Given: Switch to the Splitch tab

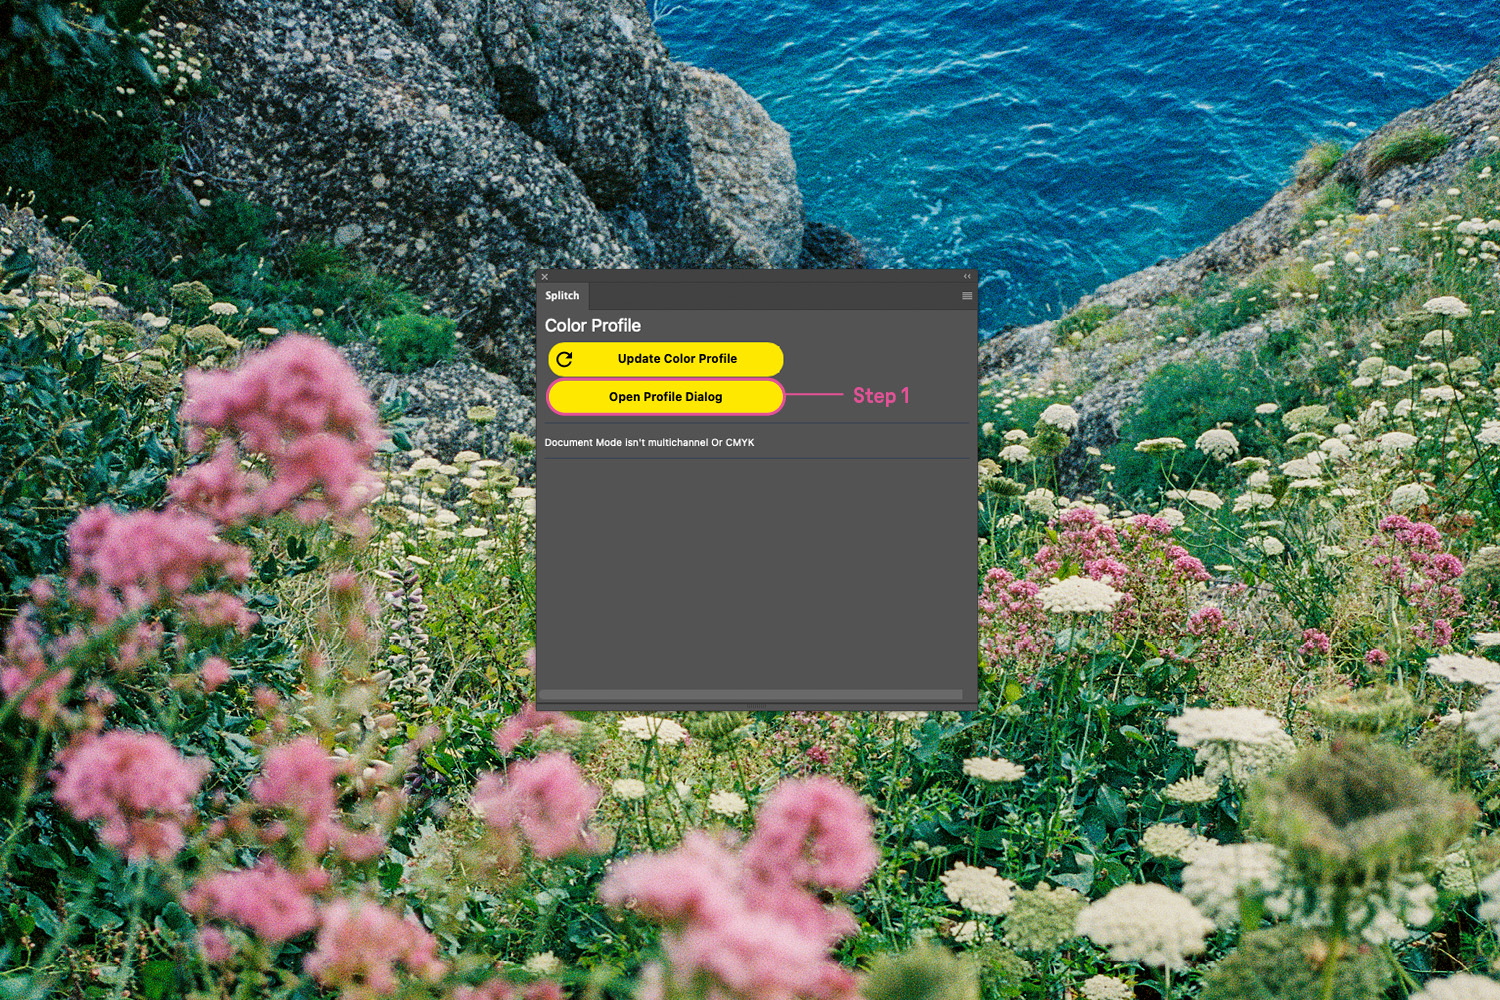Looking at the screenshot, I should [x=562, y=296].
